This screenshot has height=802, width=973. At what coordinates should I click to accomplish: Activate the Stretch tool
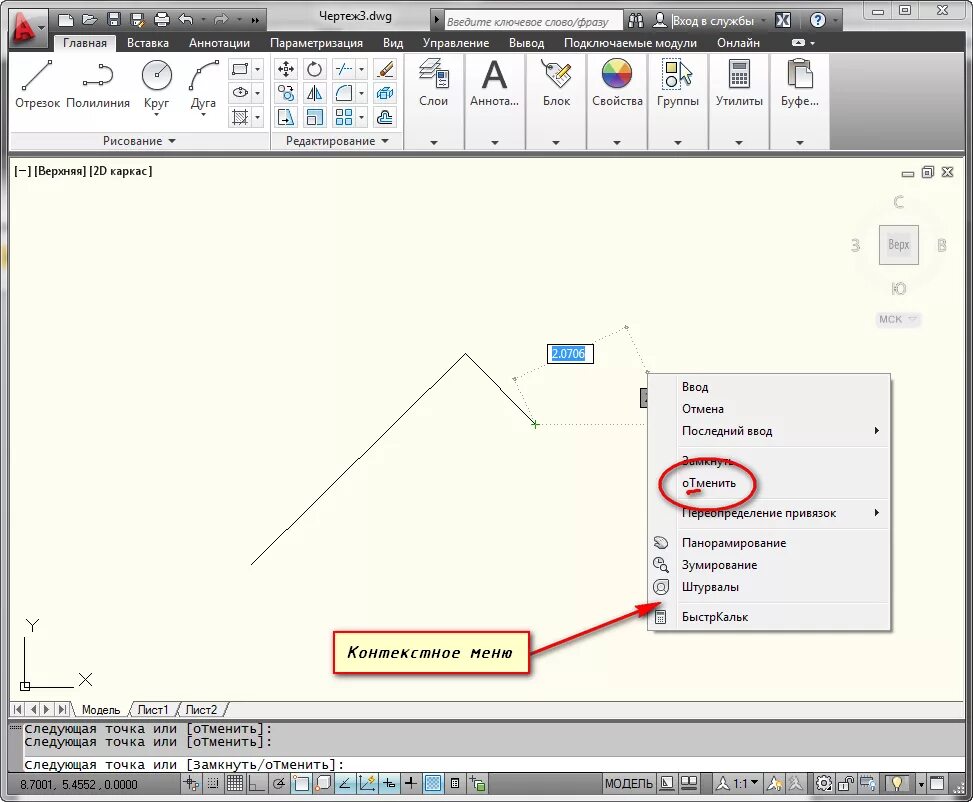pyautogui.click(x=285, y=117)
